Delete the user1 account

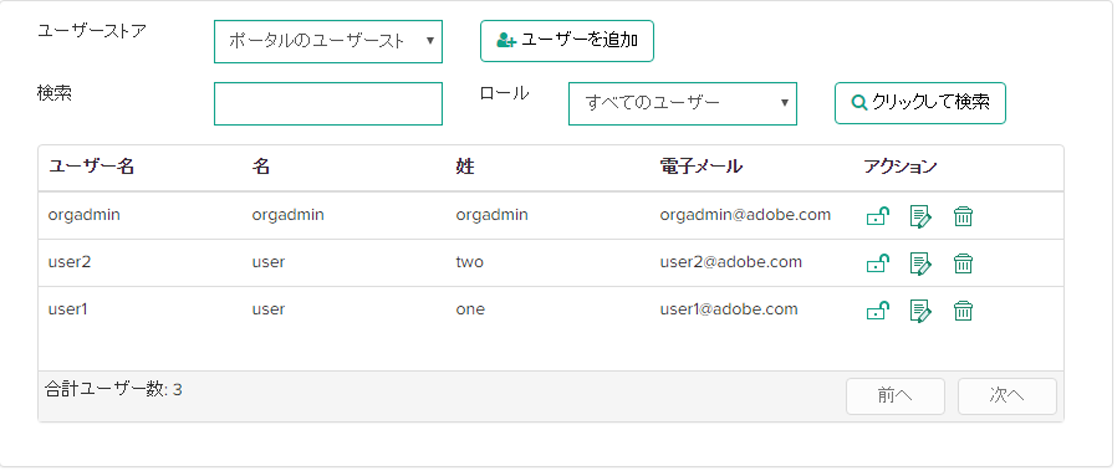[963, 311]
